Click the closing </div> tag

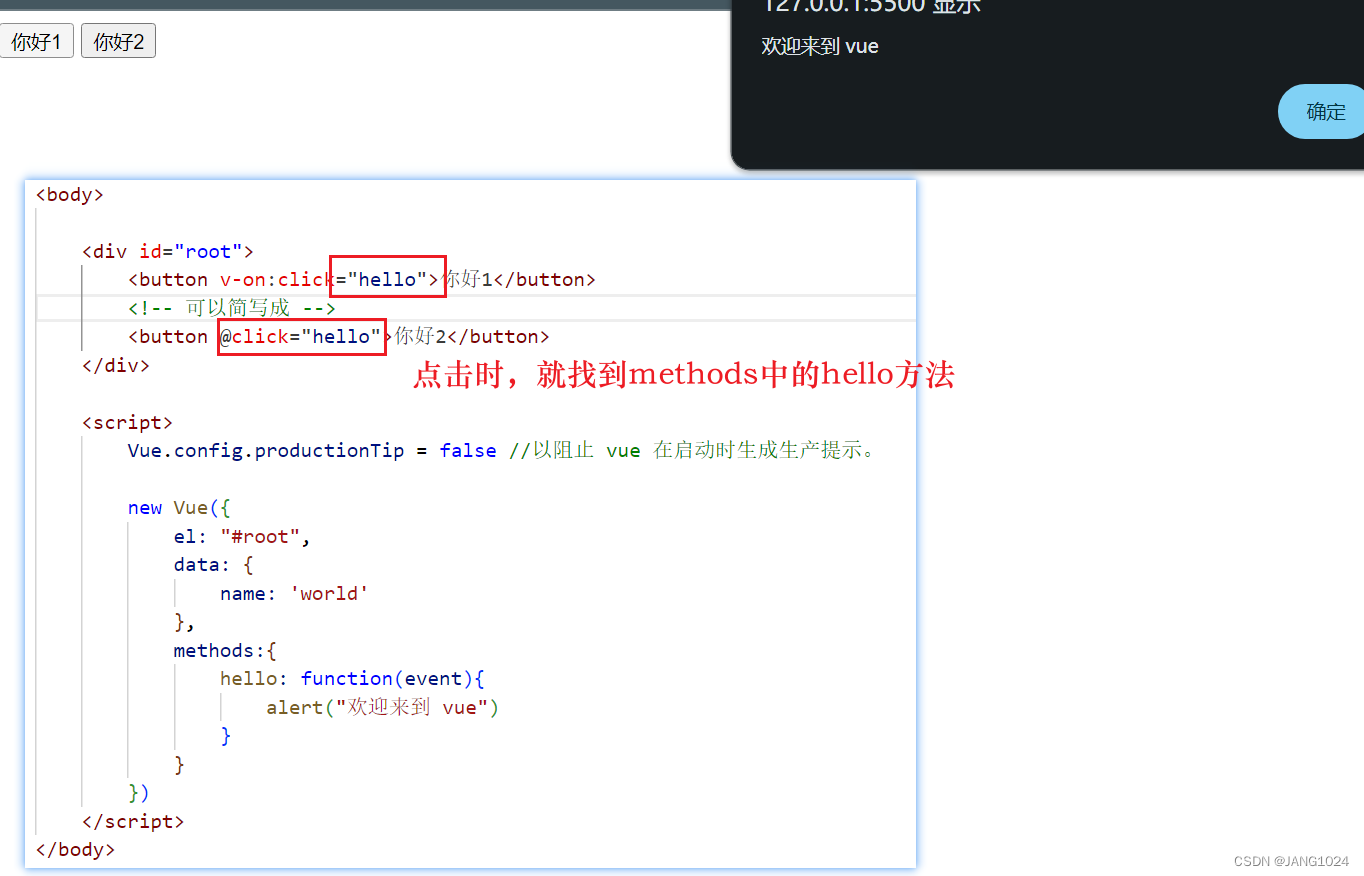[x=116, y=365]
